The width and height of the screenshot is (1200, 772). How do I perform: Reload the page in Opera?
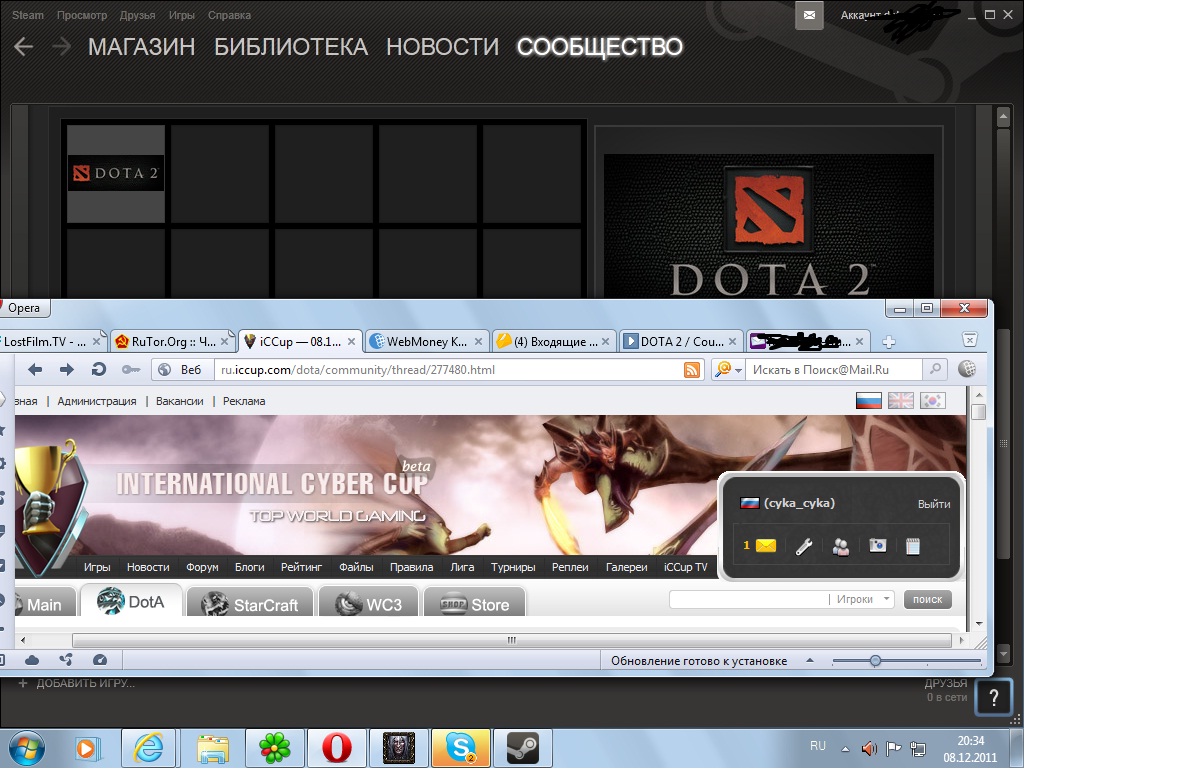99,370
